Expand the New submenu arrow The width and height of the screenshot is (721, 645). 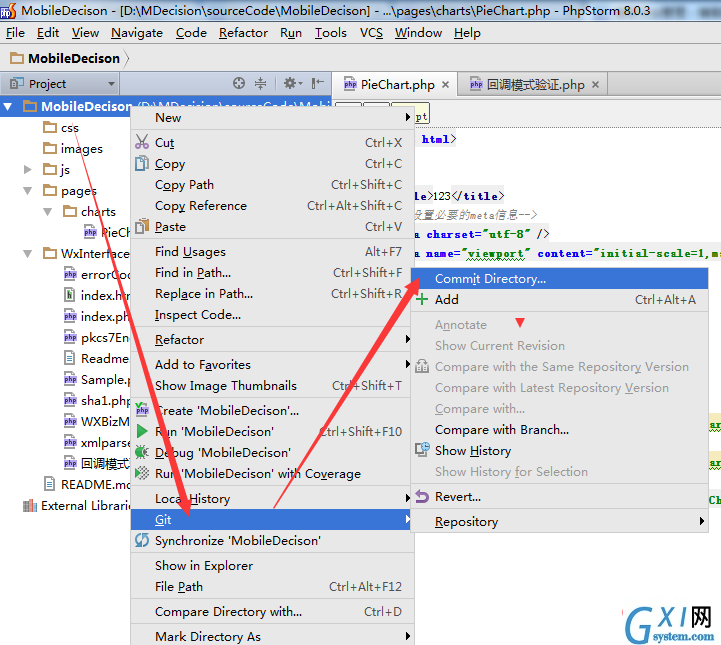point(407,117)
